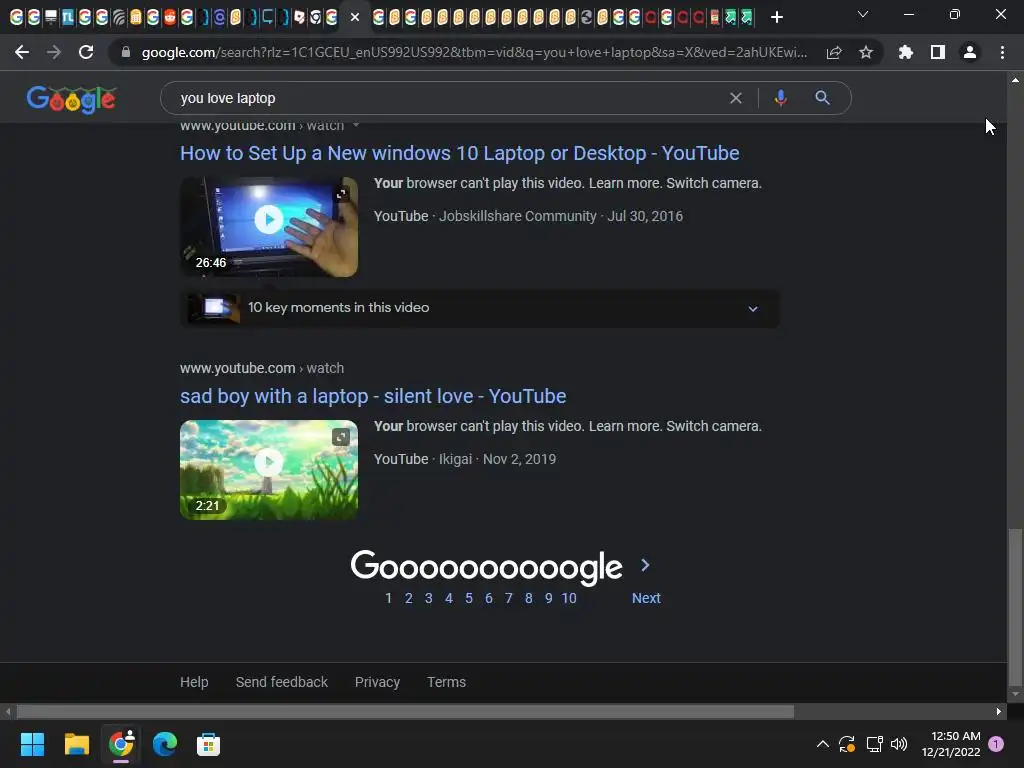The height and width of the screenshot is (768, 1024).
Task: Go to results page 9
Action: point(549,598)
